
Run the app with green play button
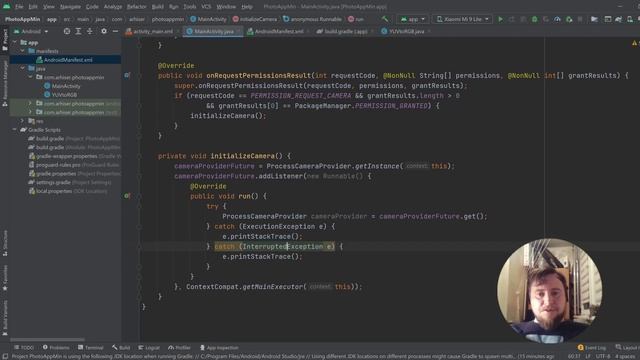(x=500, y=19)
